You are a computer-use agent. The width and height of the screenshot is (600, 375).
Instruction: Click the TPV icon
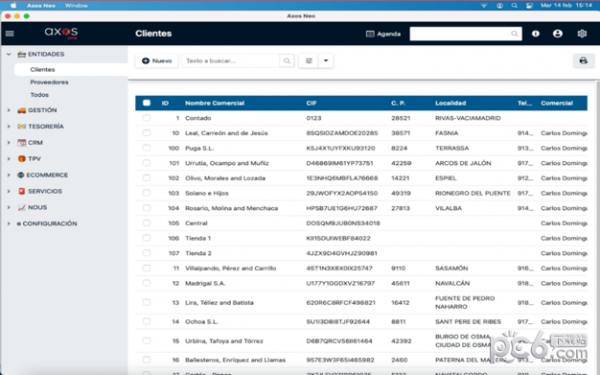click(21, 159)
